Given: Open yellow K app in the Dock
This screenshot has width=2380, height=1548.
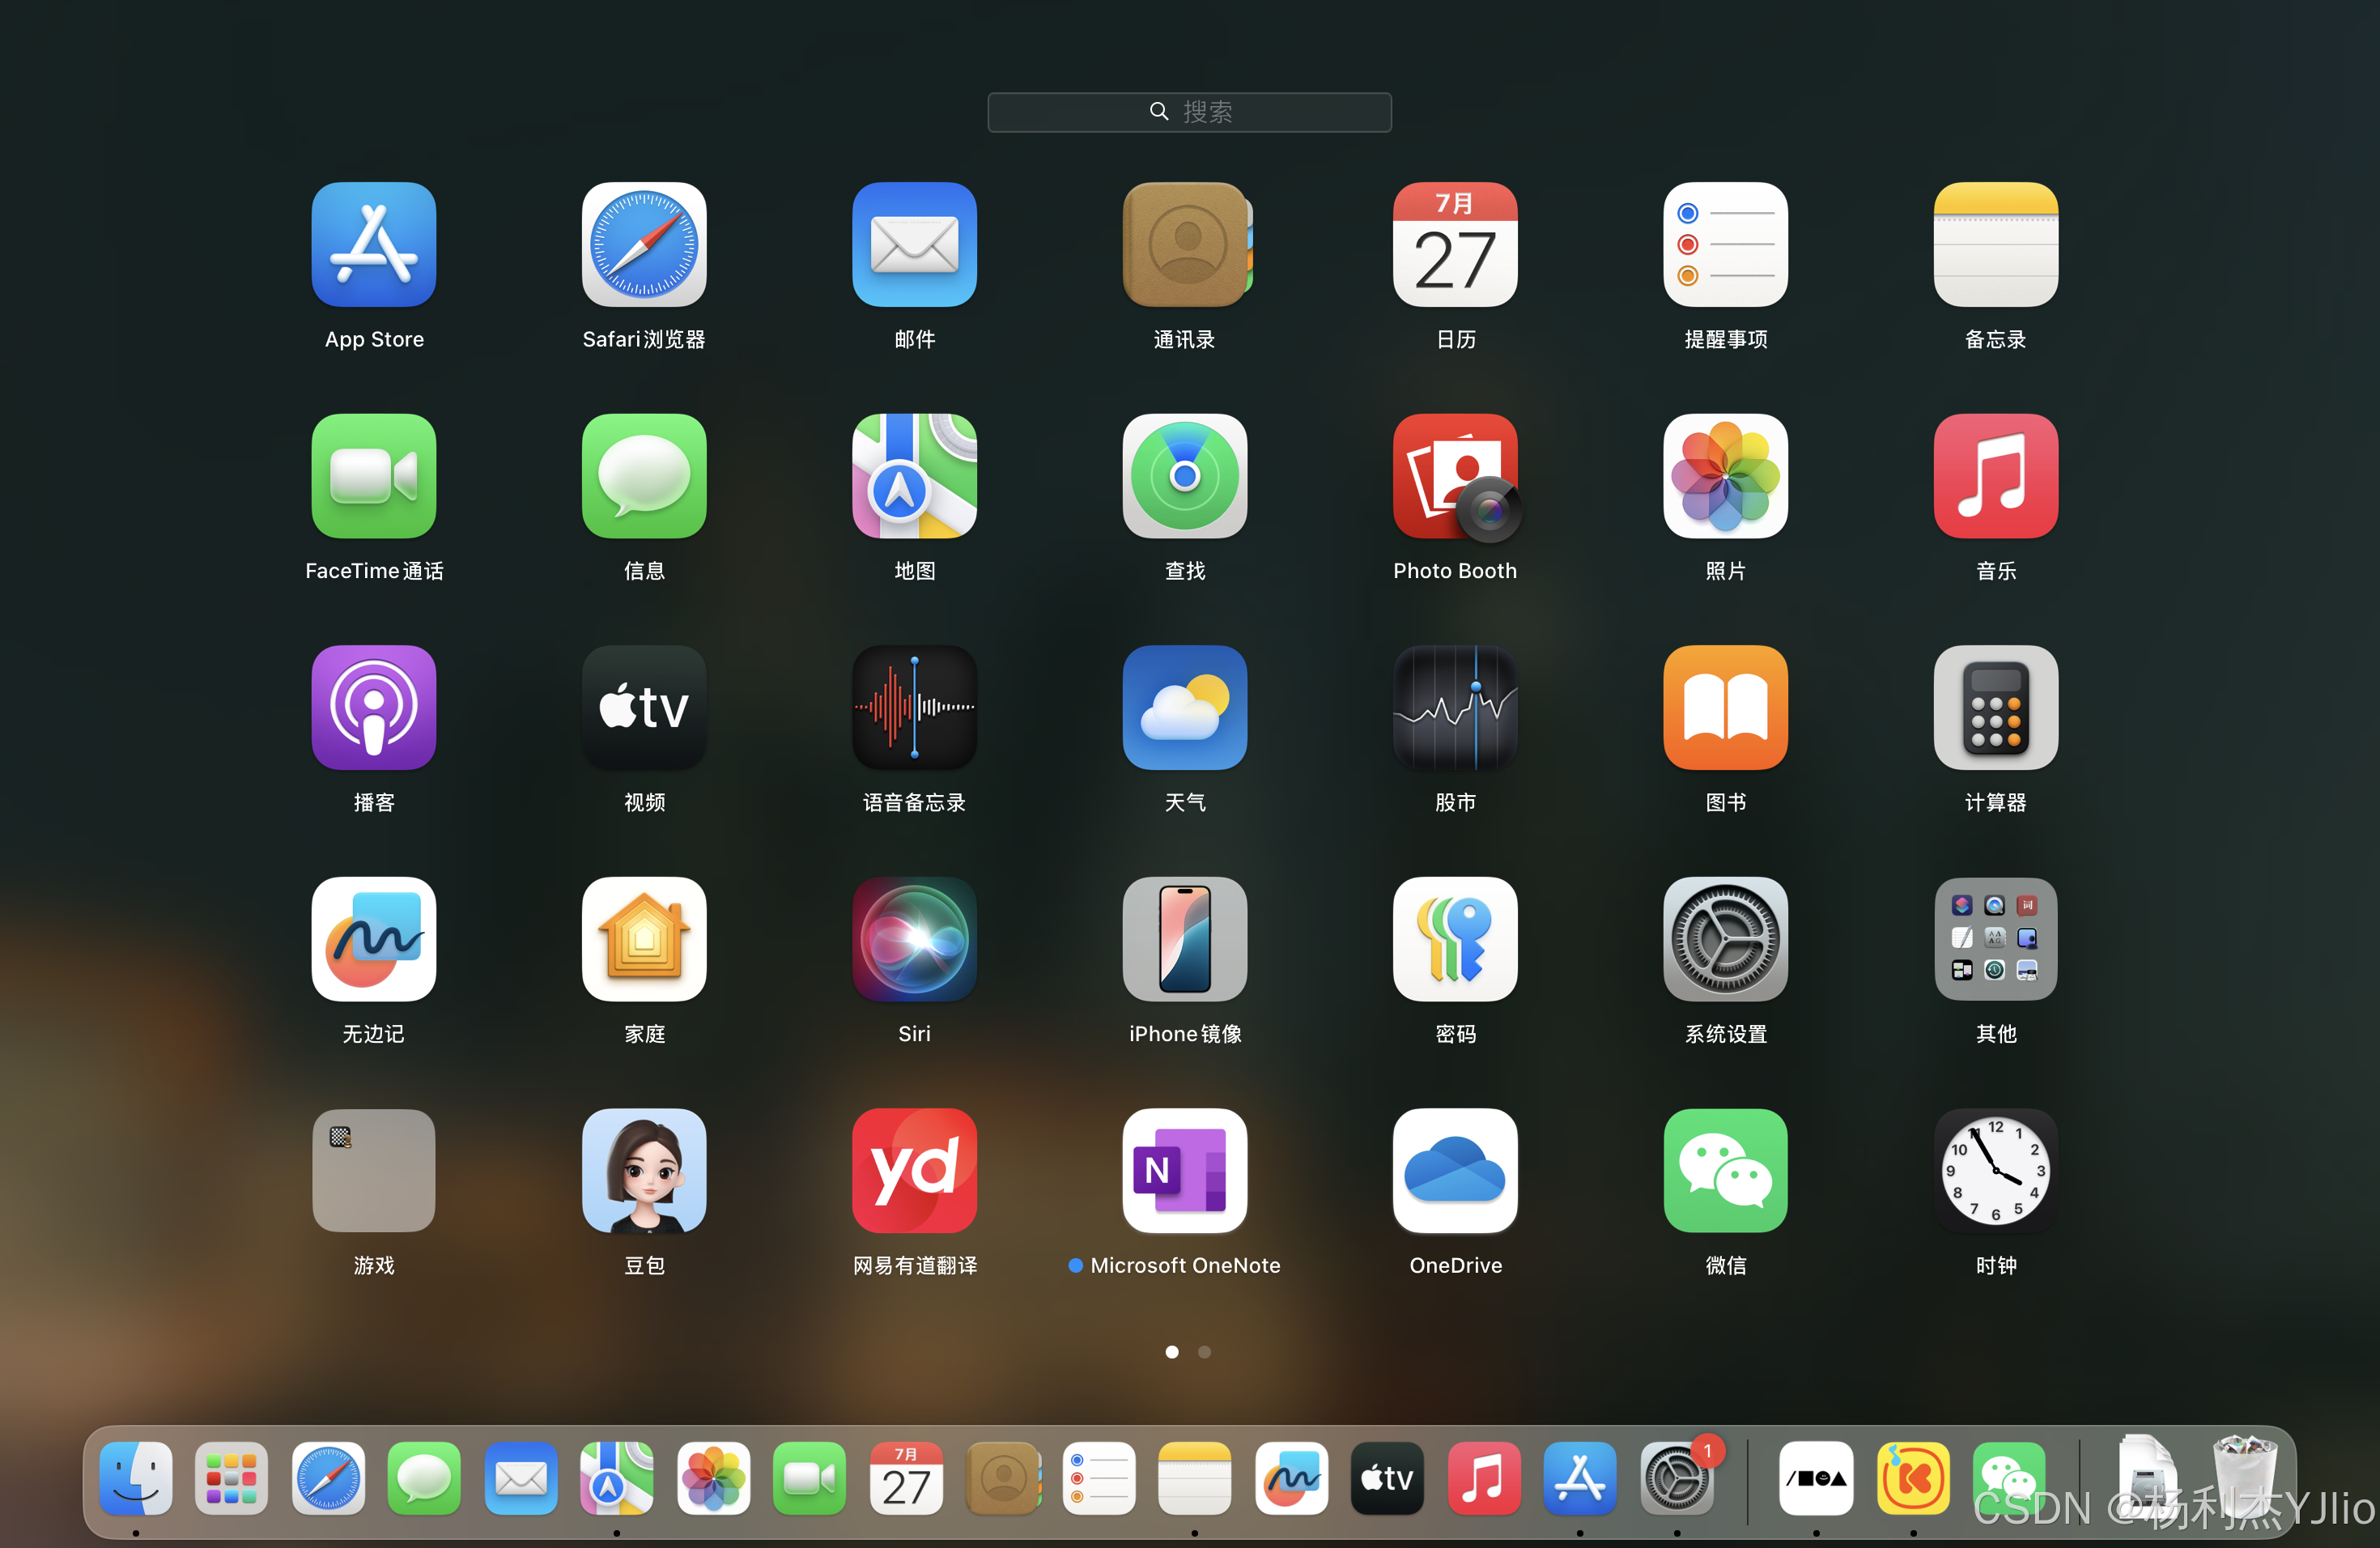Looking at the screenshot, I should pyautogui.click(x=1913, y=1478).
